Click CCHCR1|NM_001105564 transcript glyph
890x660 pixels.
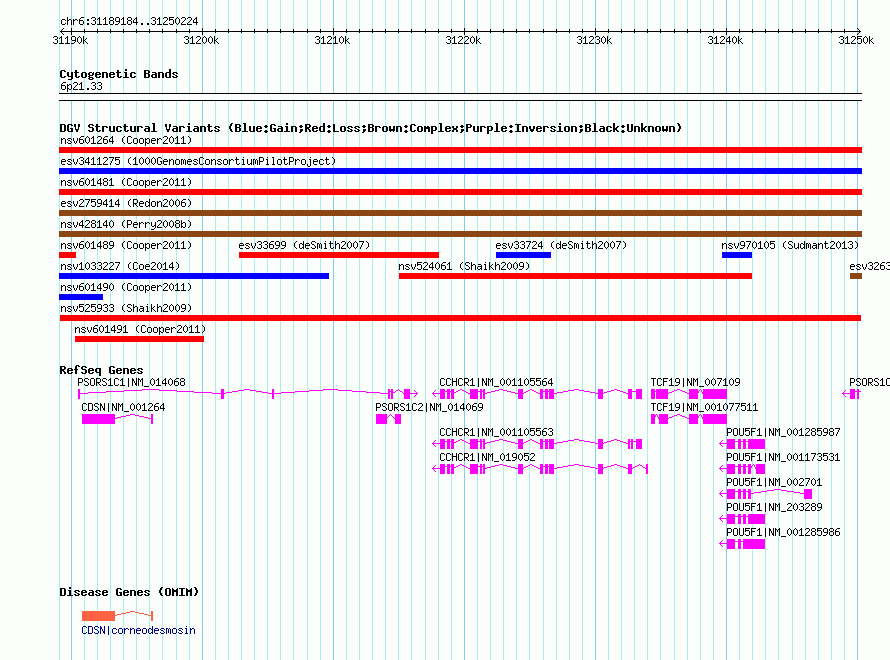click(x=538, y=393)
